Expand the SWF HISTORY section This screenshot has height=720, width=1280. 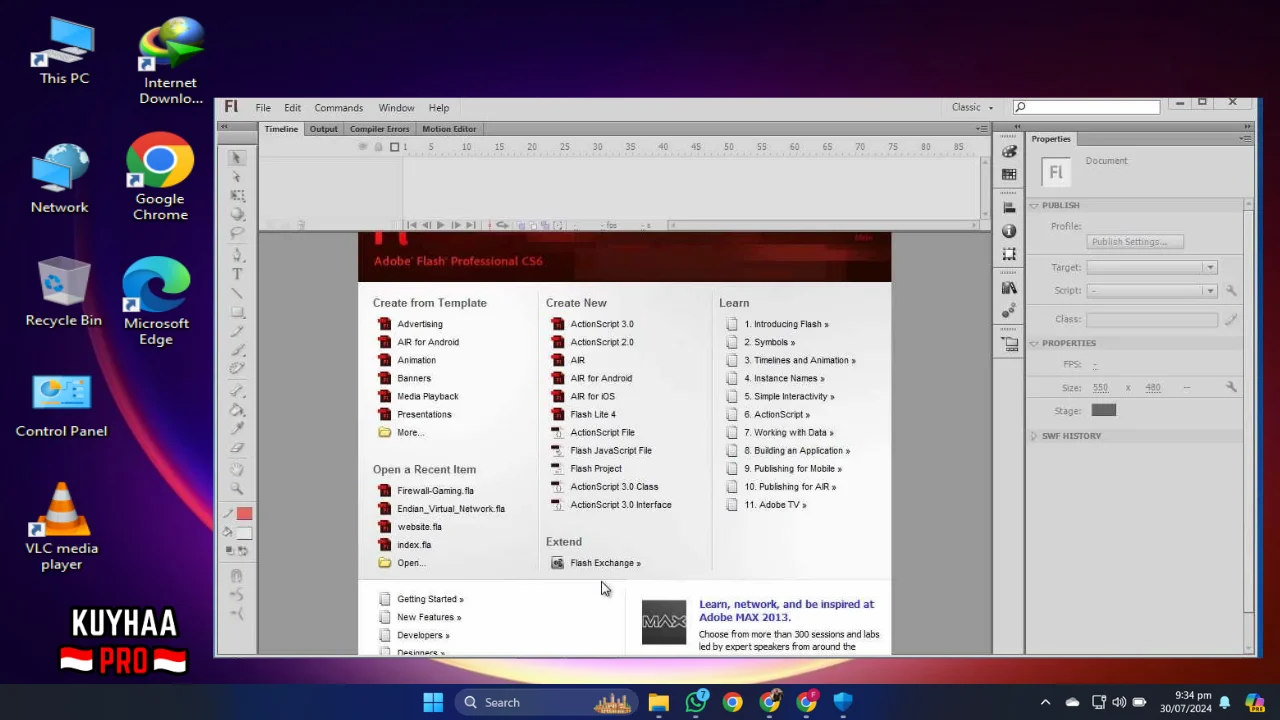pos(1034,436)
